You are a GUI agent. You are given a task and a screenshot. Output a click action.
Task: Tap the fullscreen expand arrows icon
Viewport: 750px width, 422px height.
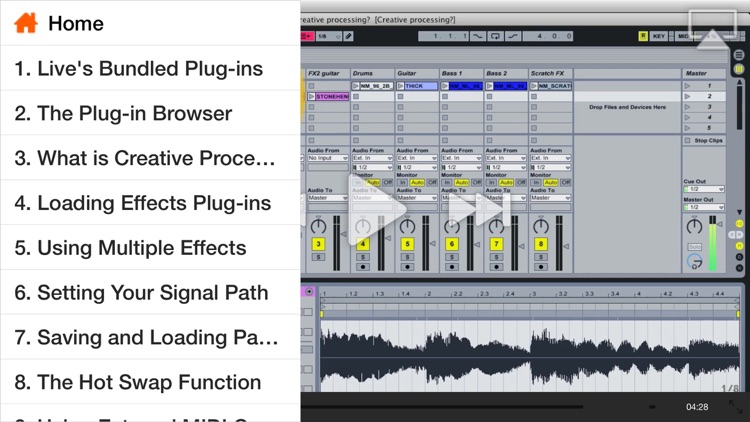click(735, 407)
